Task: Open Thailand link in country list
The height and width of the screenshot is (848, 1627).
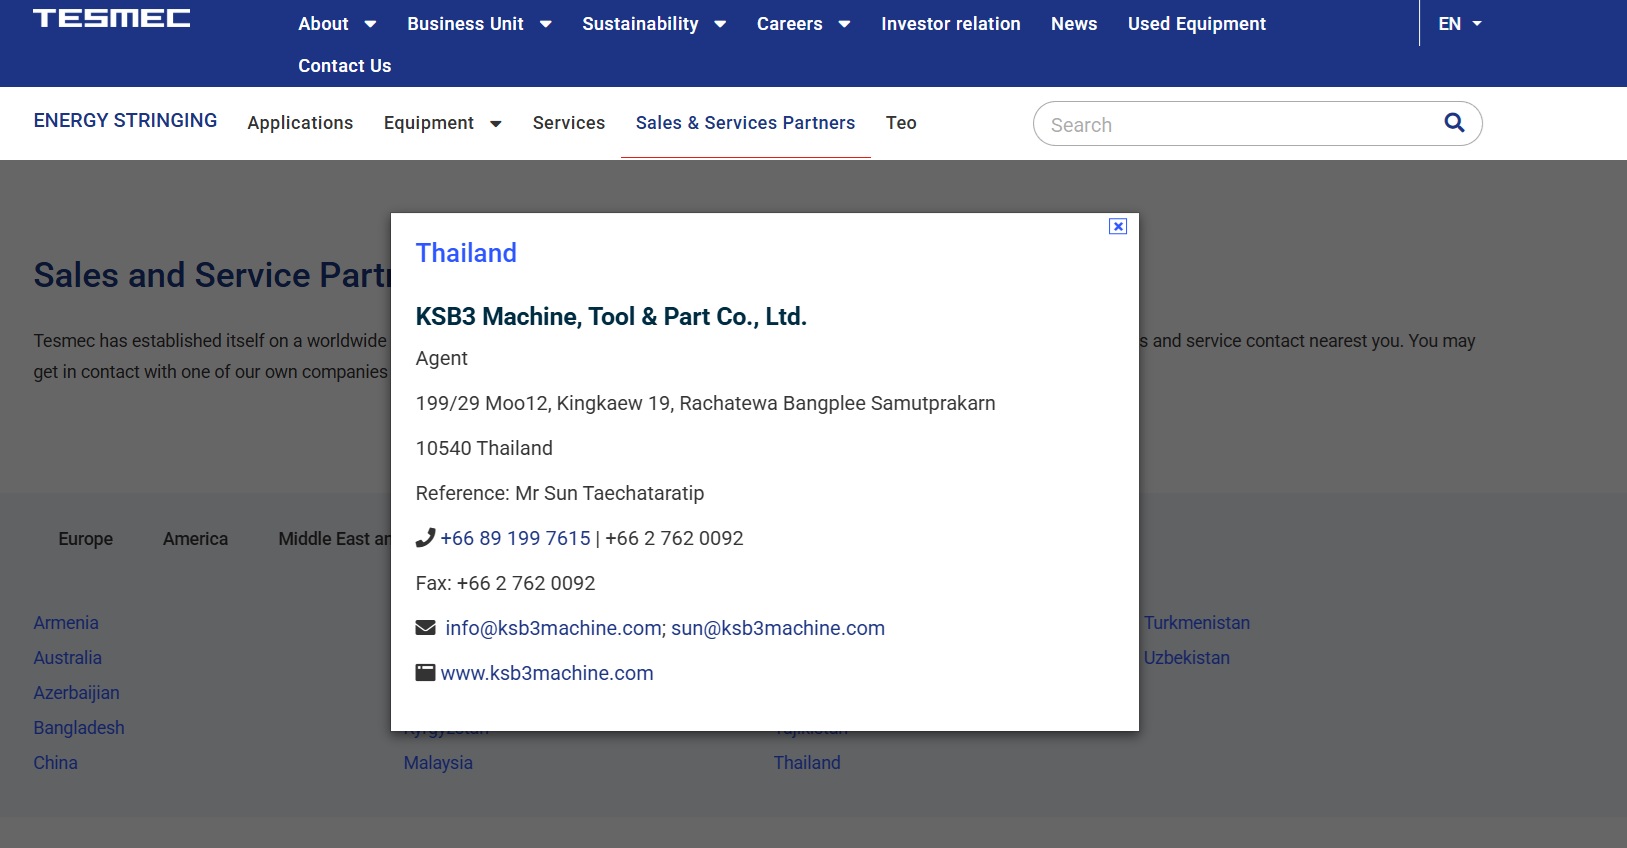Action: [807, 763]
